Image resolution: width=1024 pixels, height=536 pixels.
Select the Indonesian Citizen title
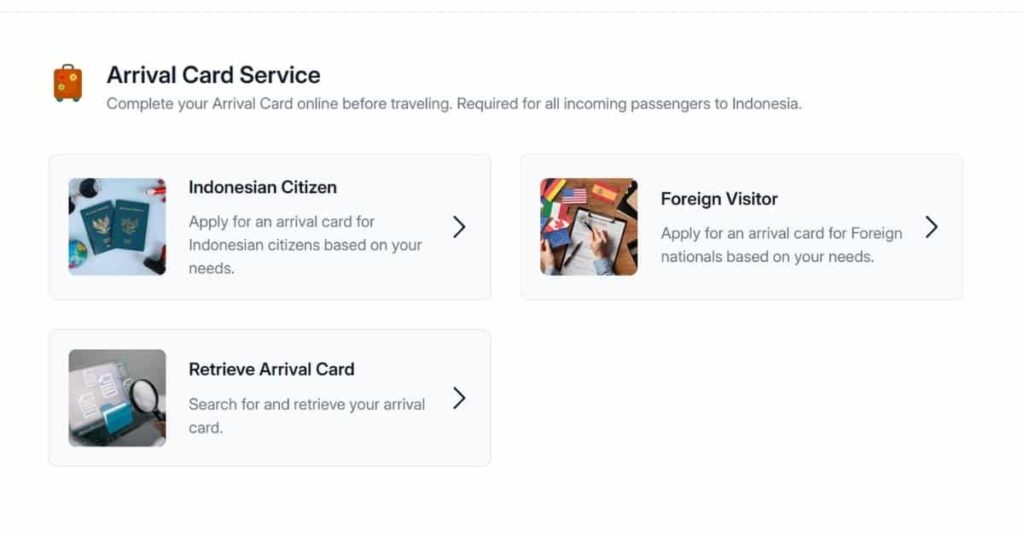pos(263,187)
